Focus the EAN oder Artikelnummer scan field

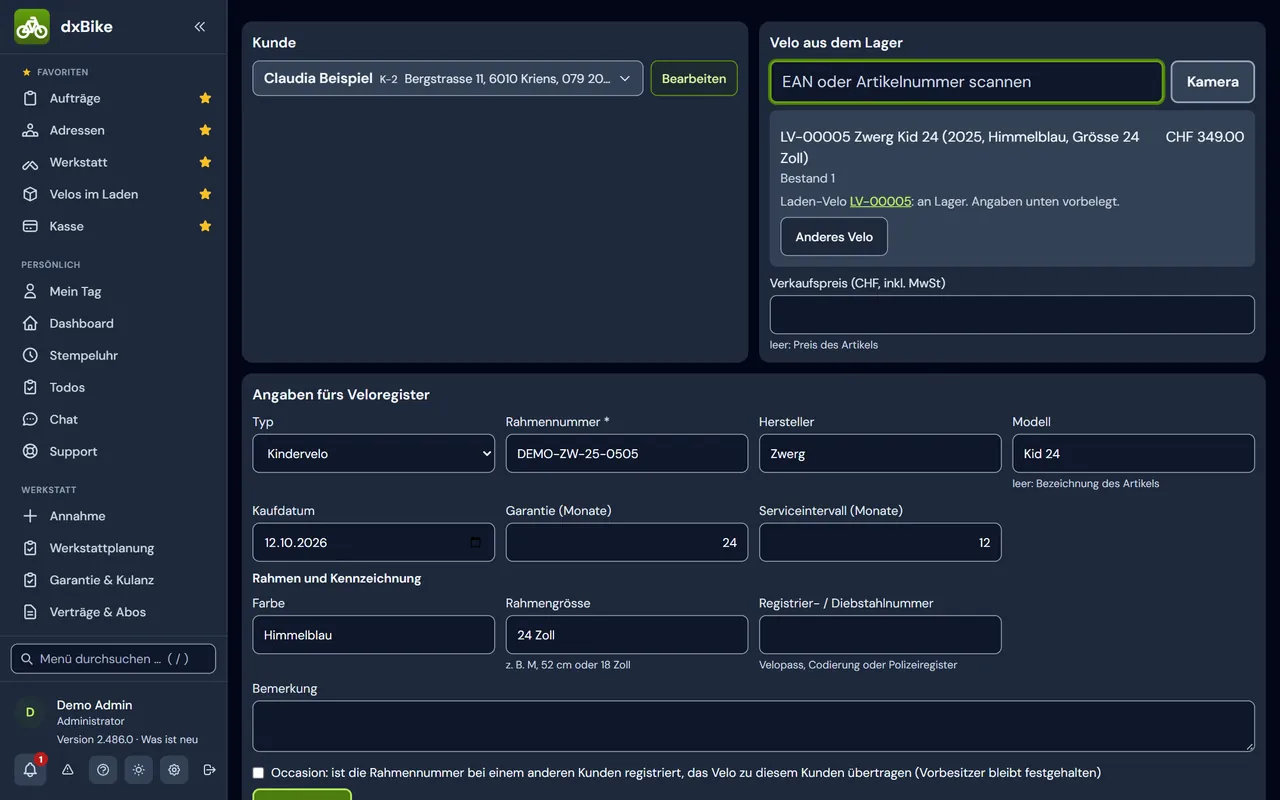click(x=966, y=82)
